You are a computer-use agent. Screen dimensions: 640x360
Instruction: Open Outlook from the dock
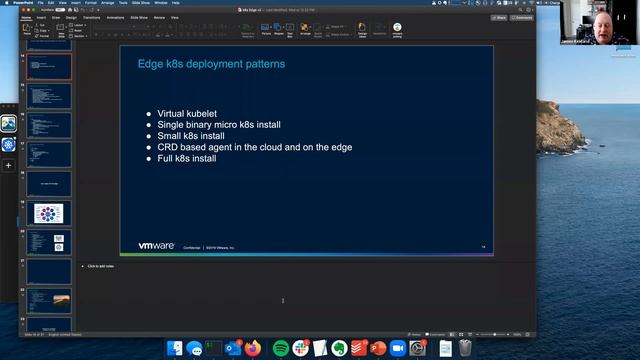click(x=233, y=348)
